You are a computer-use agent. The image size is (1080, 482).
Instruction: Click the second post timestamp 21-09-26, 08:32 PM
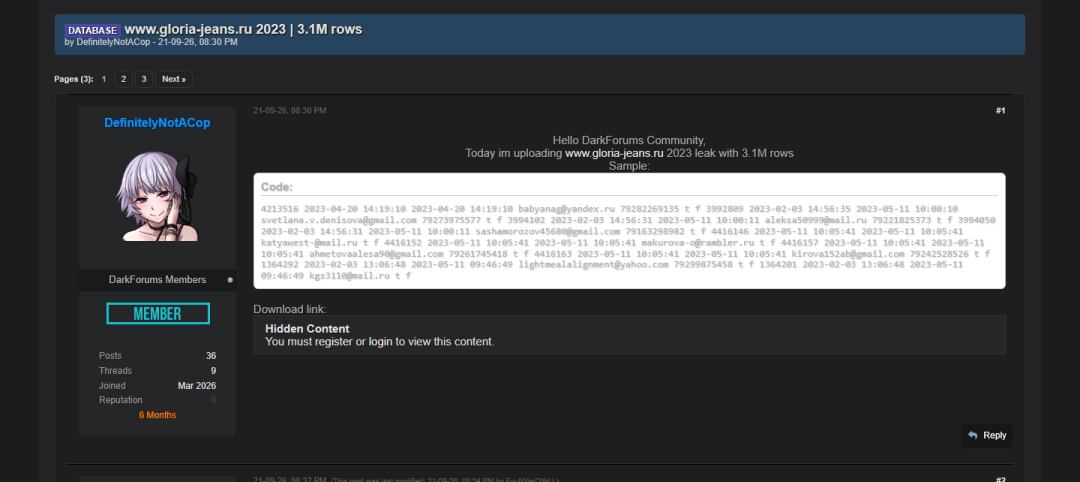[x=289, y=479]
